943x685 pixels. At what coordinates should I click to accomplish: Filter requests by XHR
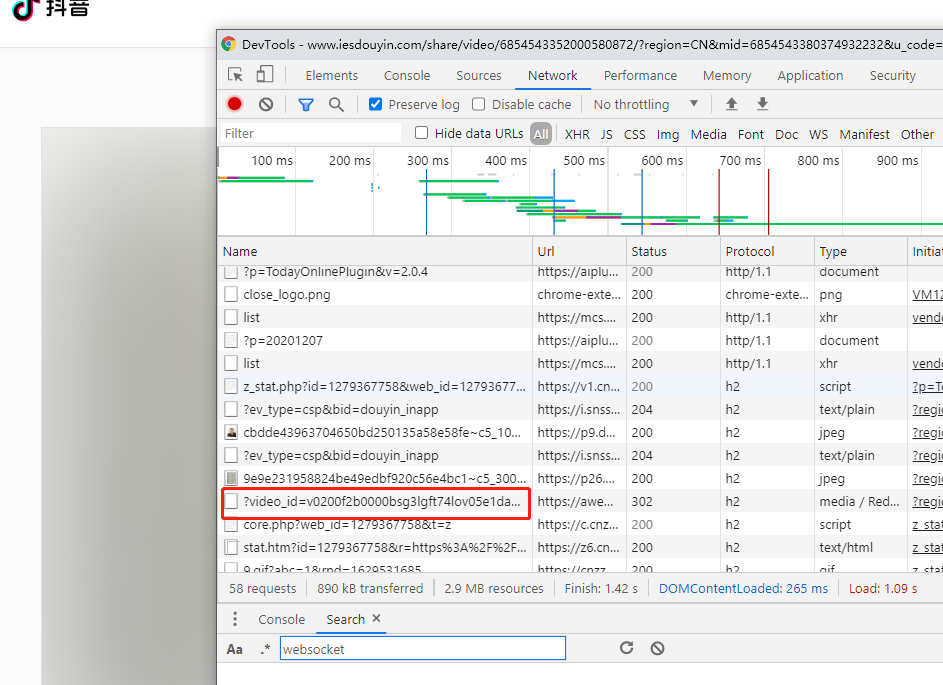(x=577, y=134)
